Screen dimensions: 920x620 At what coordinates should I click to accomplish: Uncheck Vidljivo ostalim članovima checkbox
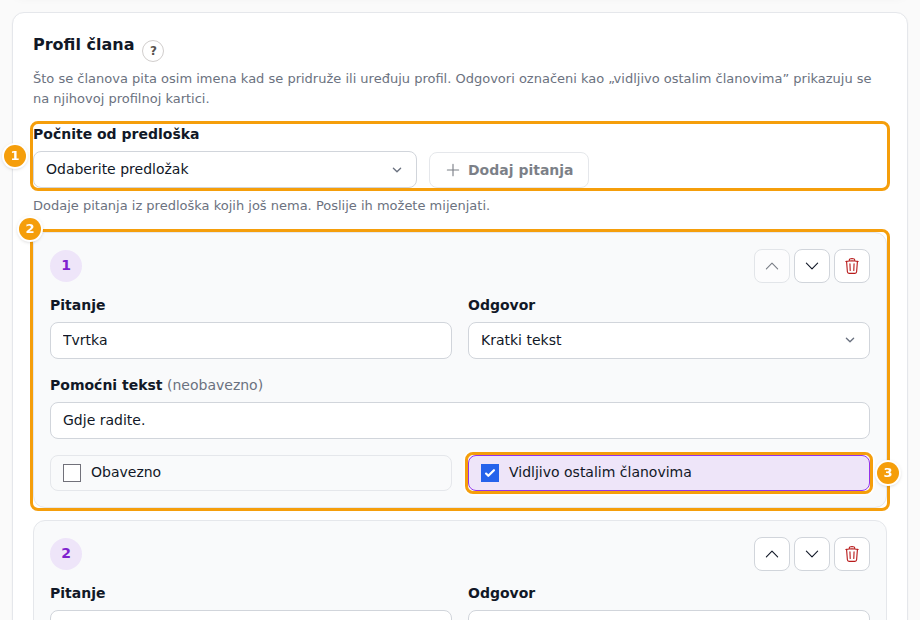coord(490,473)
